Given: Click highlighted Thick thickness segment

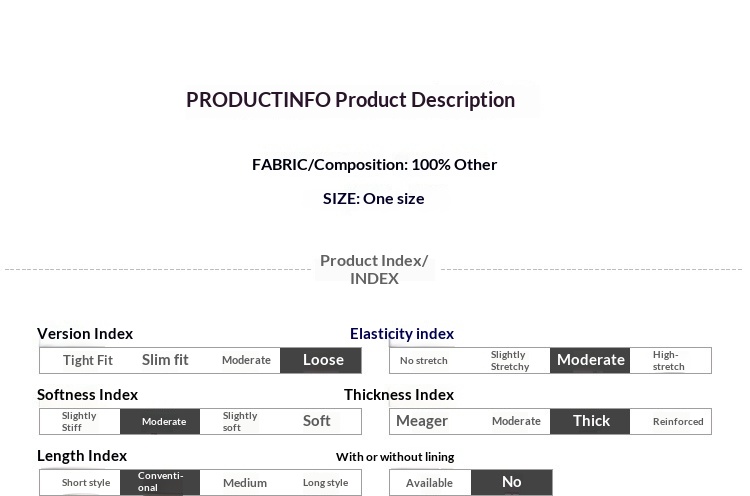Looking at the screenshot, I should pos(591,421).
